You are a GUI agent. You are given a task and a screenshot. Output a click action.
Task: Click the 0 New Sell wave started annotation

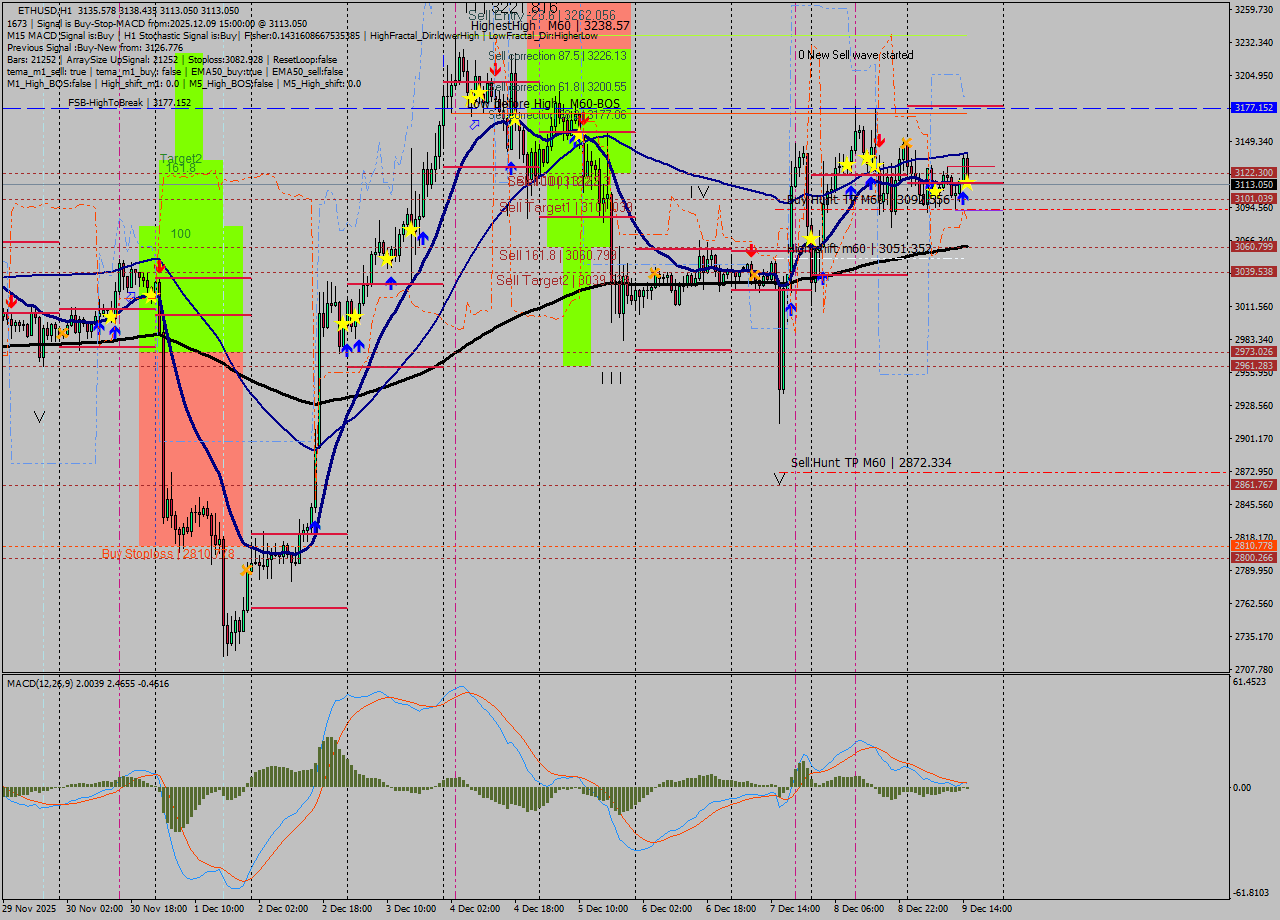click(855, 55)
